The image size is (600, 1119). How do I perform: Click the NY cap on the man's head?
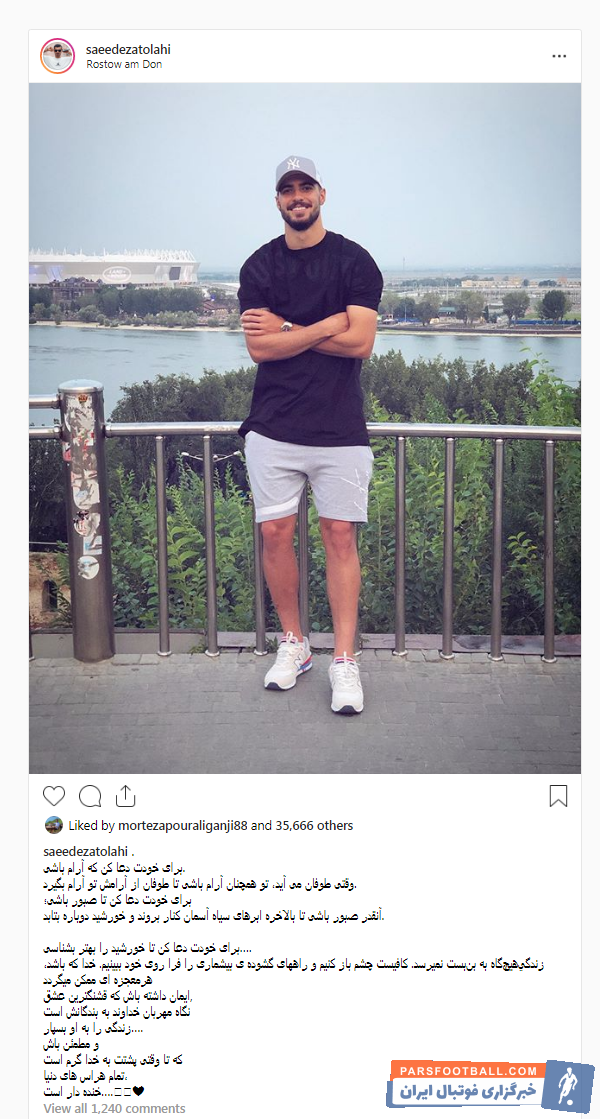coord(297,171)
